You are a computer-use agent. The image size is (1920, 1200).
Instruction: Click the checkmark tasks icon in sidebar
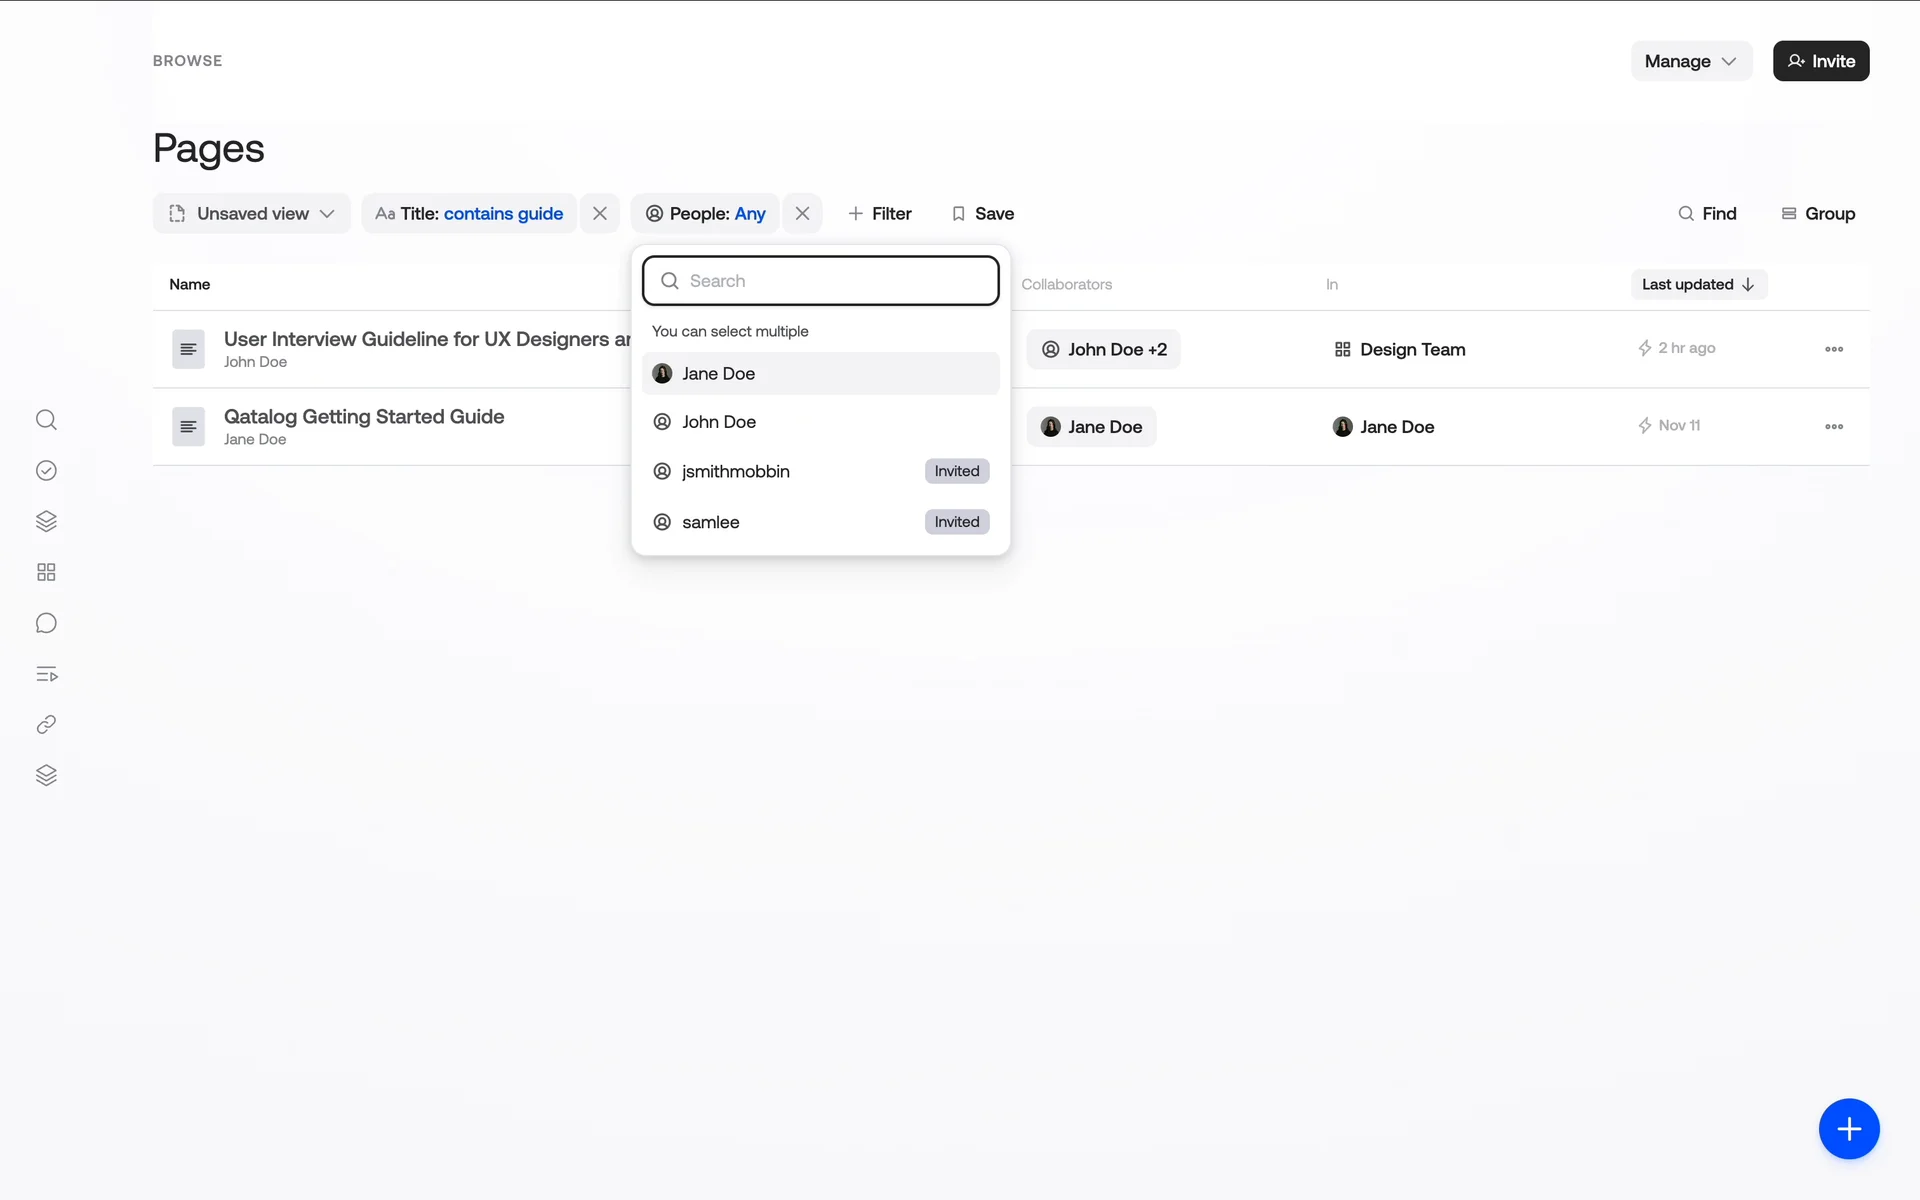(x=46, y=471)
